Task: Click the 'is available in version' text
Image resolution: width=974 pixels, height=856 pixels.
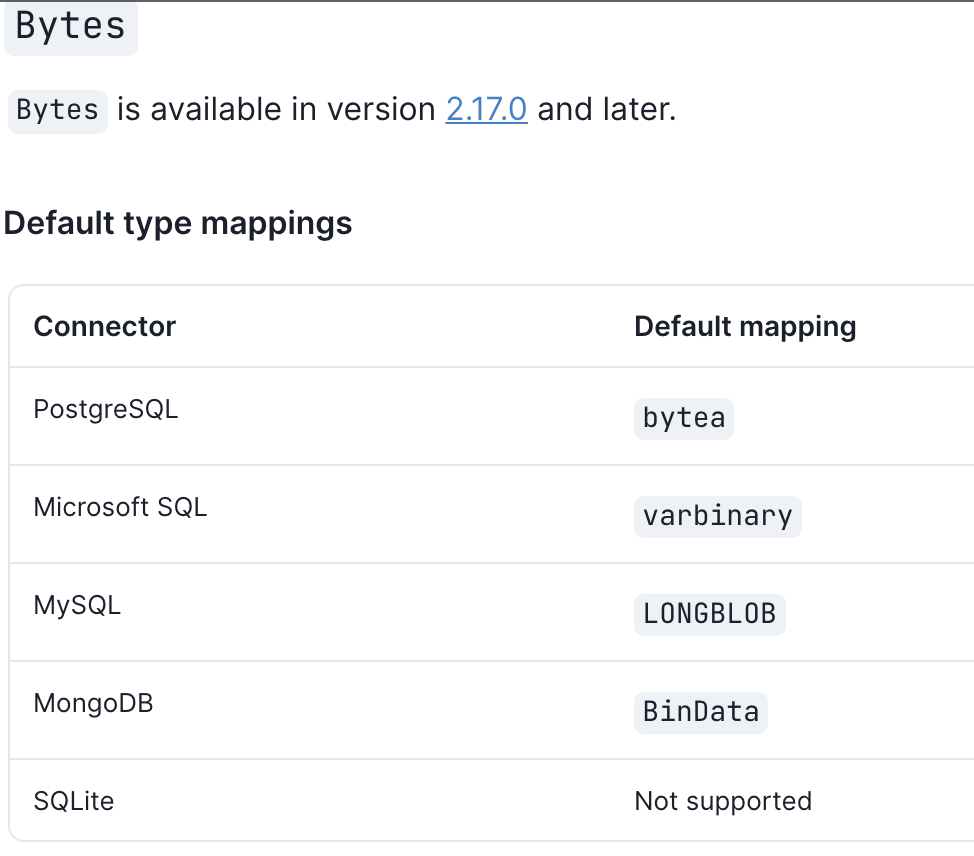Action: (276, 110)
